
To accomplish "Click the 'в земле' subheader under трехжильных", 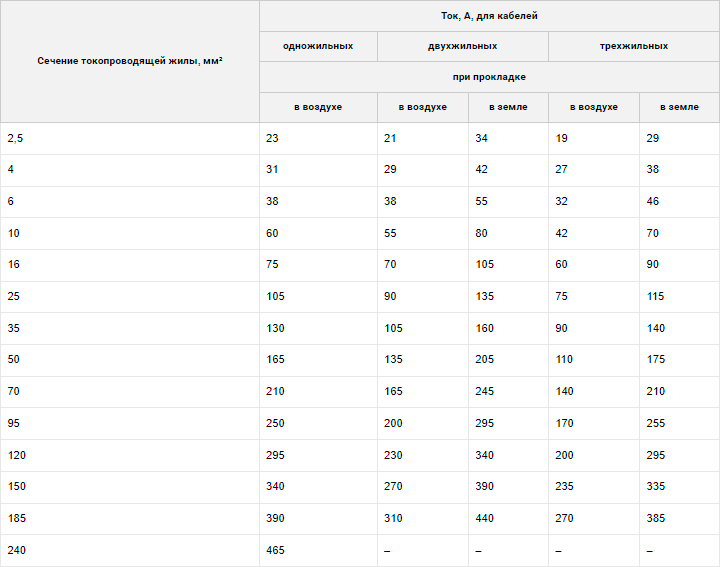I will tap(679, 107).
